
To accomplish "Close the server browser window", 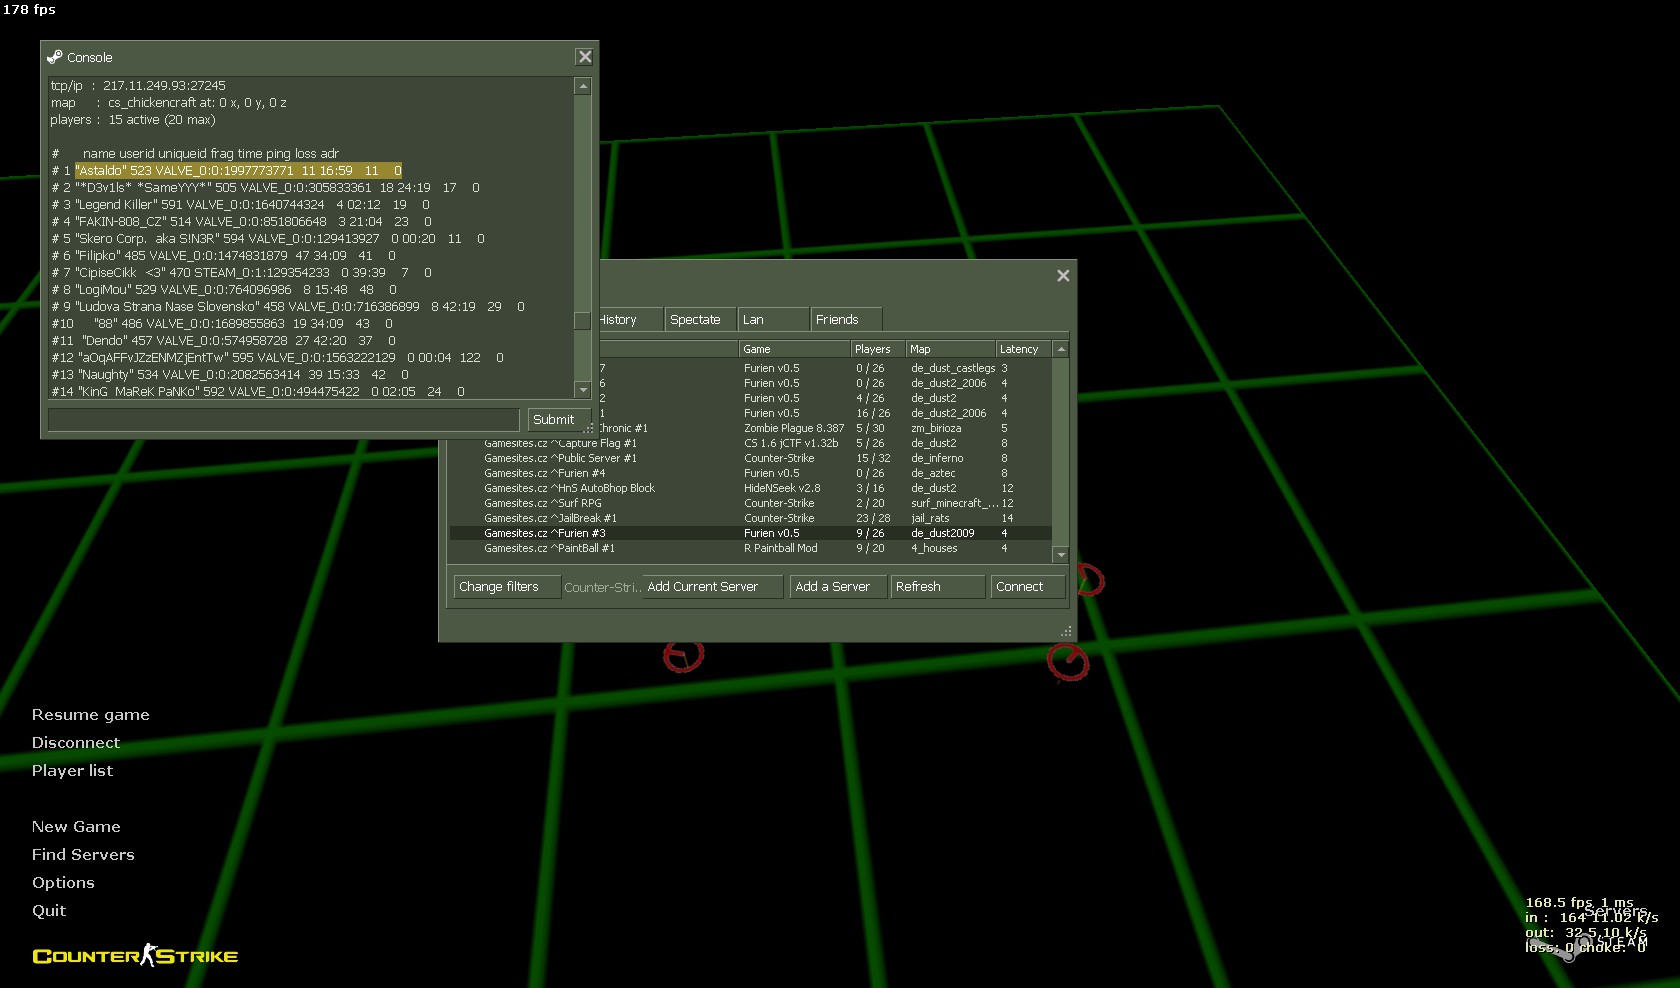I will click(x=1063, y=275).
